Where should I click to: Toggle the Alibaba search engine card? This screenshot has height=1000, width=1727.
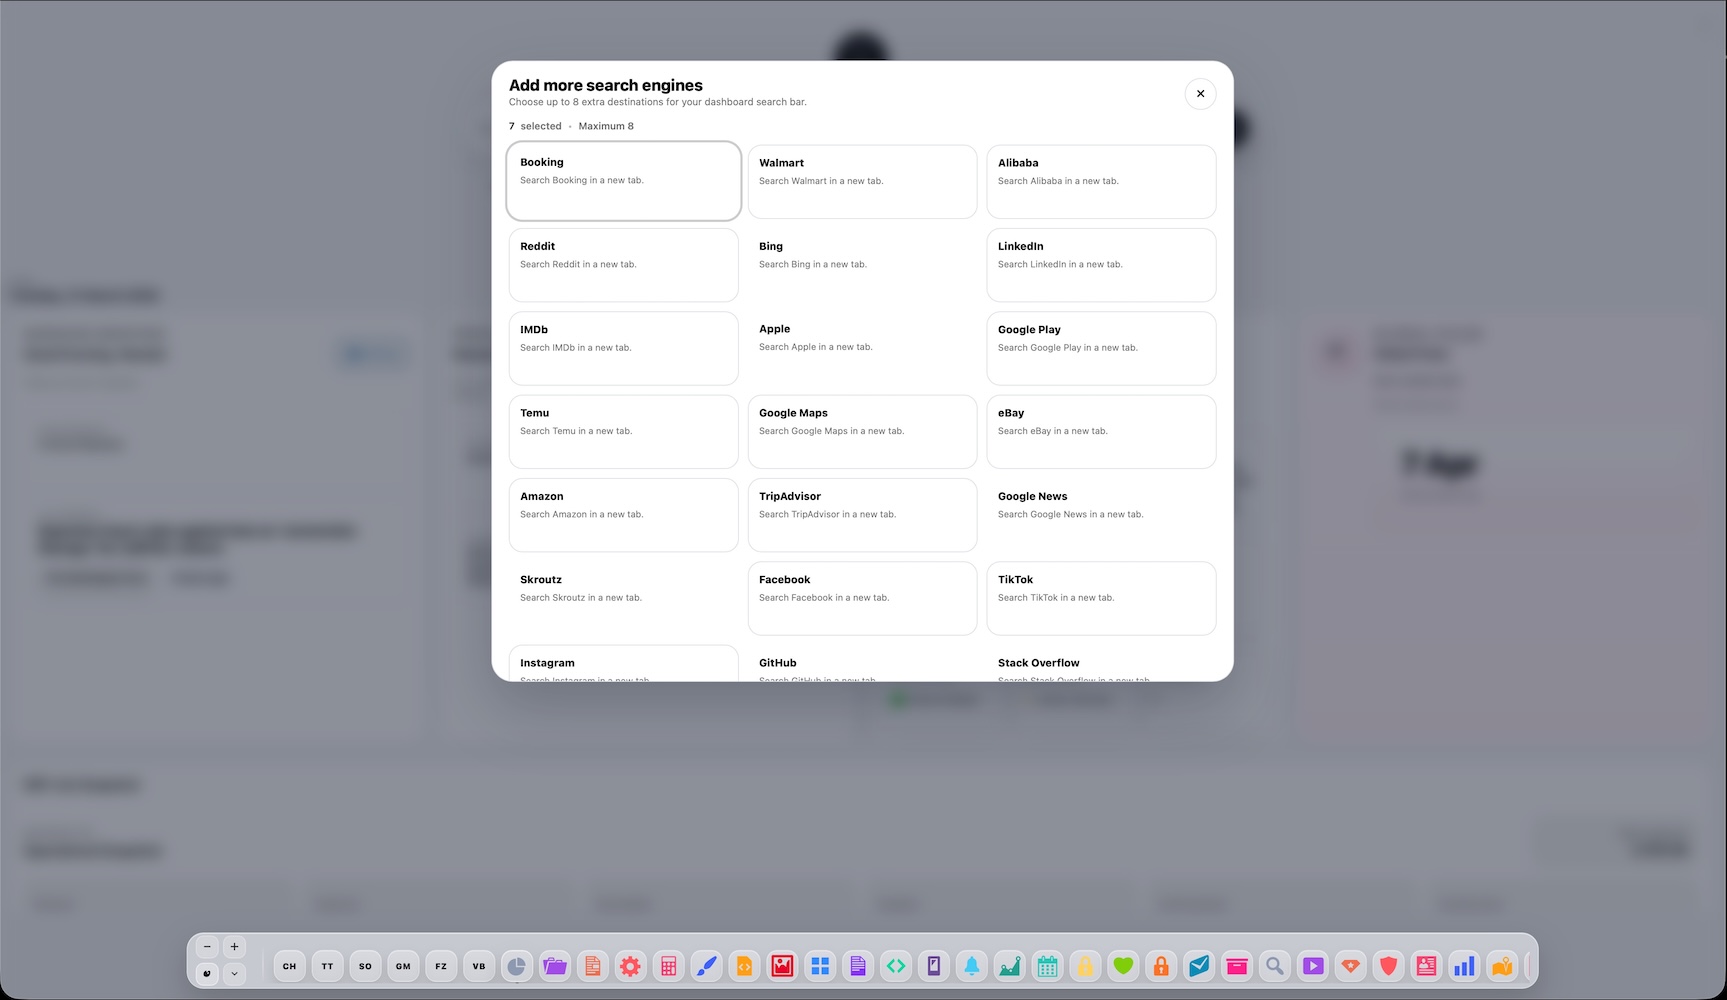click(1101, 182)
